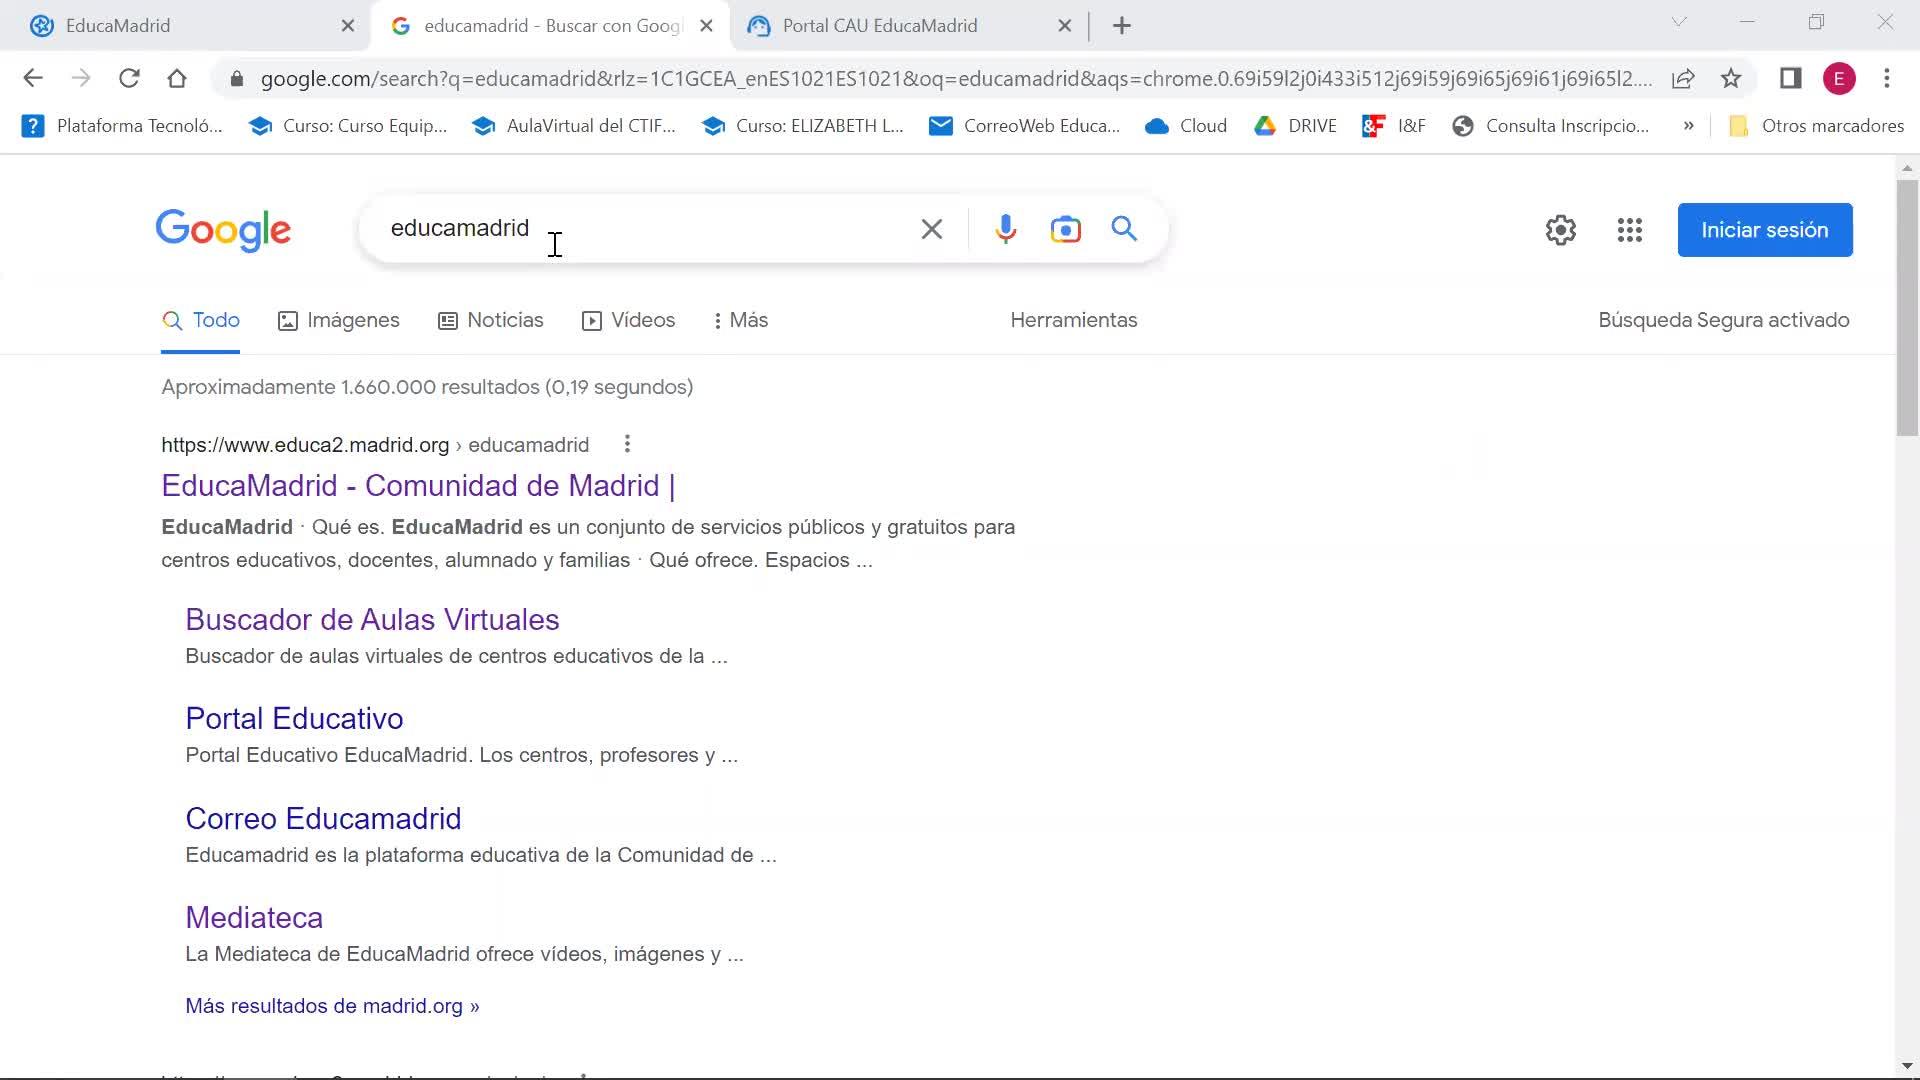
Task: Click the page vertical scrollbar
Action: [1907, 308]
